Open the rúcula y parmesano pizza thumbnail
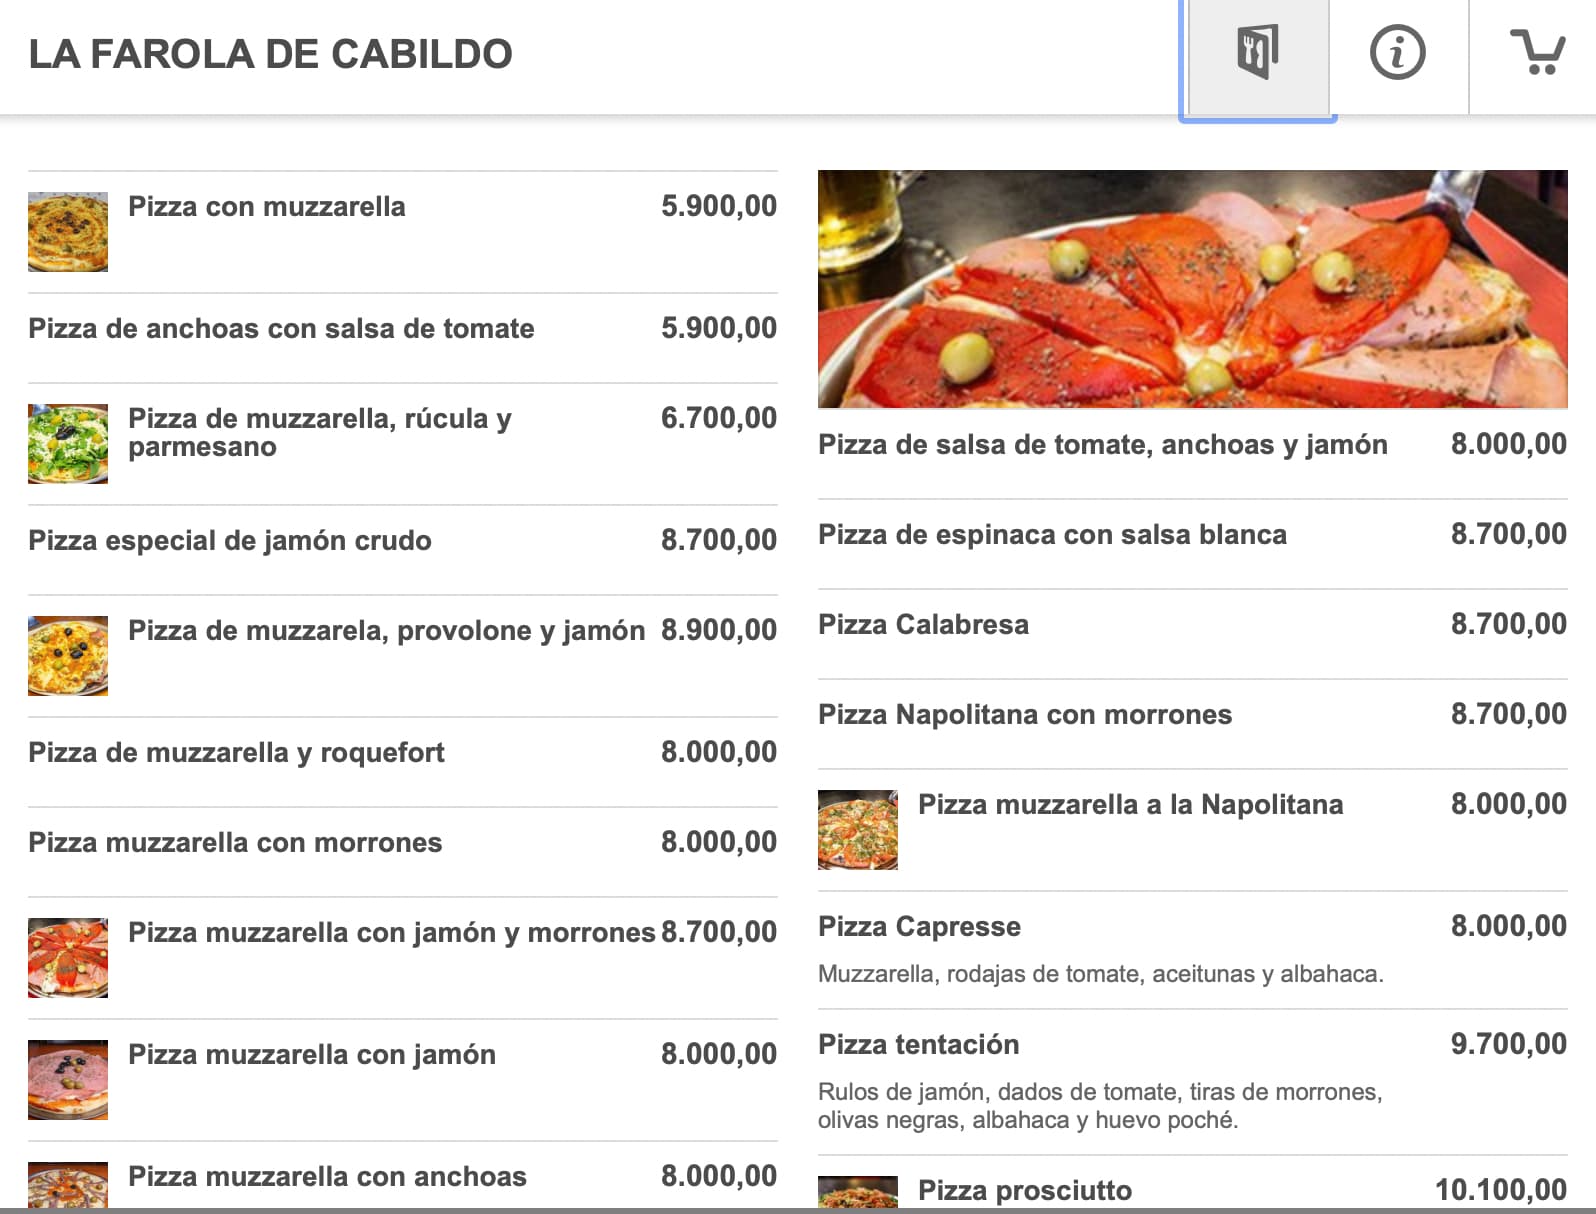The height and width of the screenshot is (1214, 1596). tap(68, 444)
